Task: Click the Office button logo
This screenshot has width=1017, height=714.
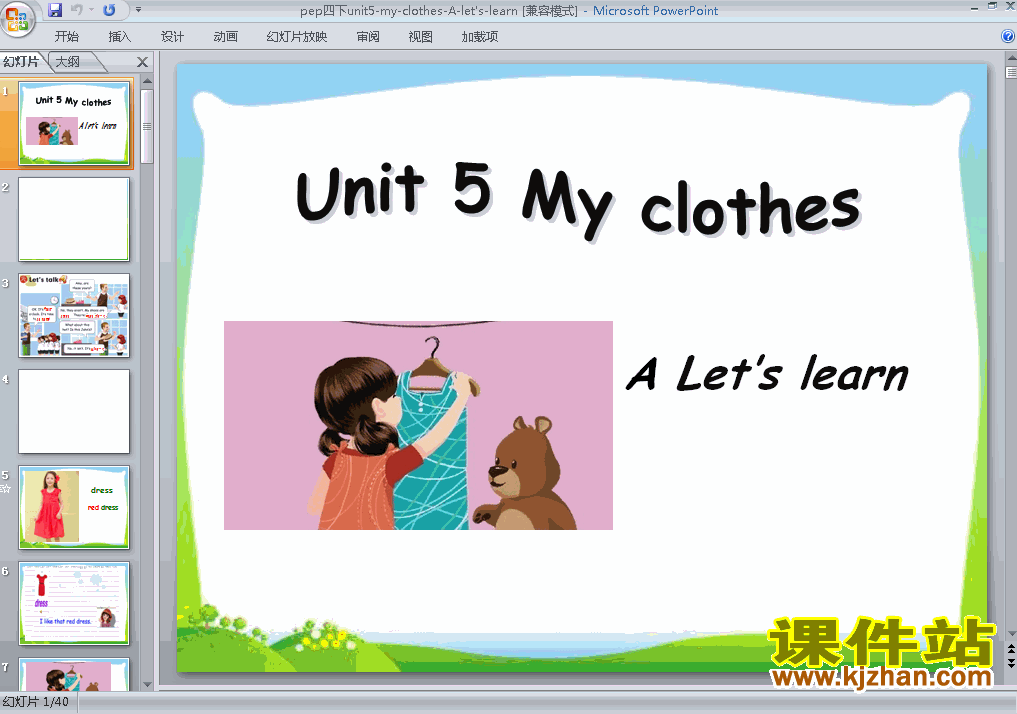Action: point(18,19)
